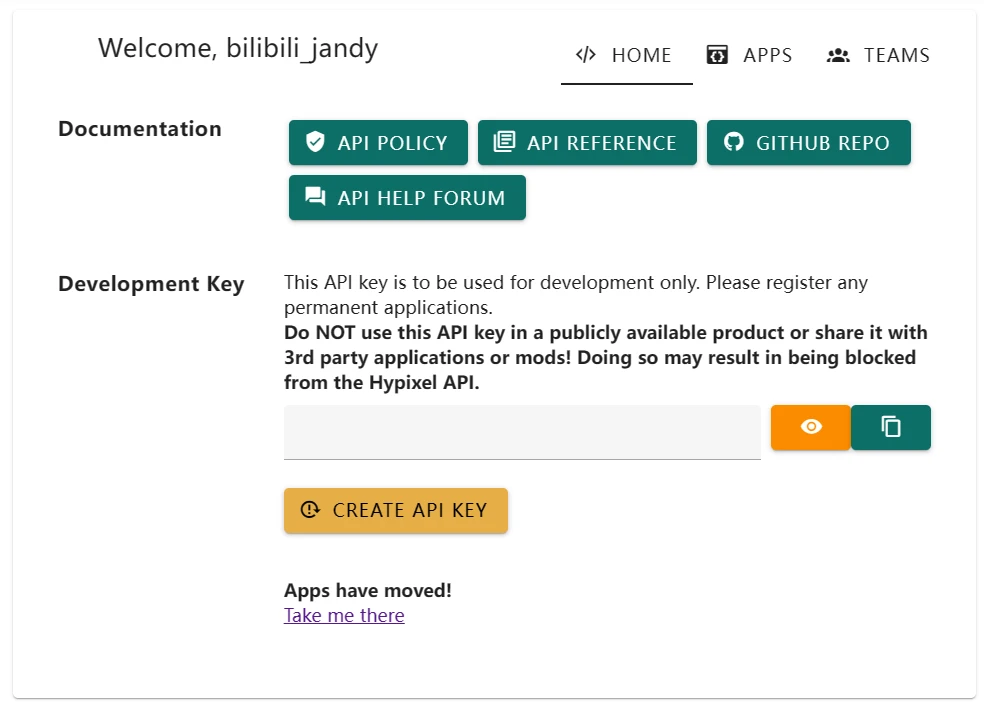Click the shield icon on API Policy
Image resolution: width=984 pixels, height=727 pixels.
coord(316,142)
